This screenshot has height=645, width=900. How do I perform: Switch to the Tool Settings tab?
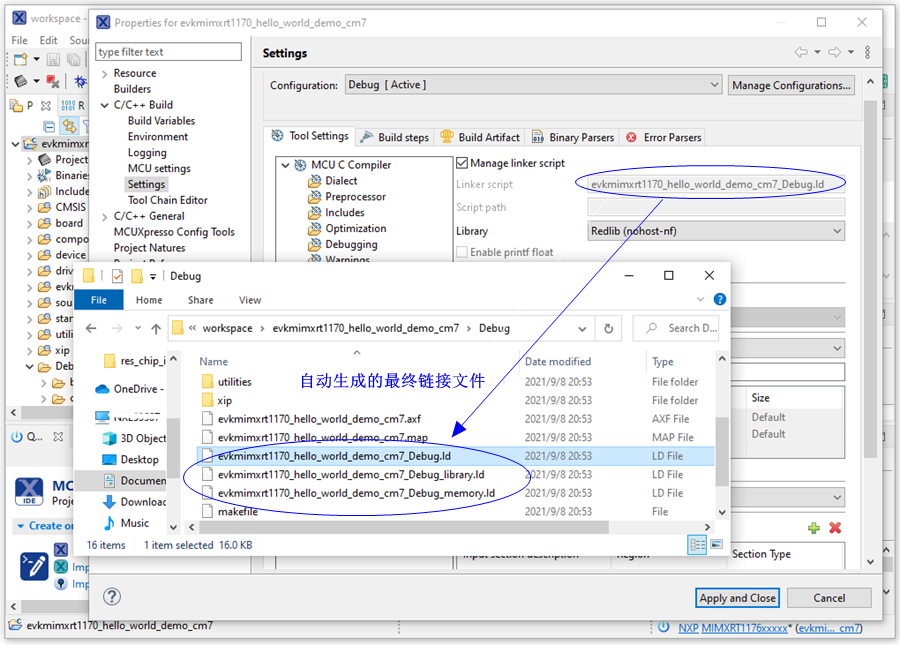point(310,136)
